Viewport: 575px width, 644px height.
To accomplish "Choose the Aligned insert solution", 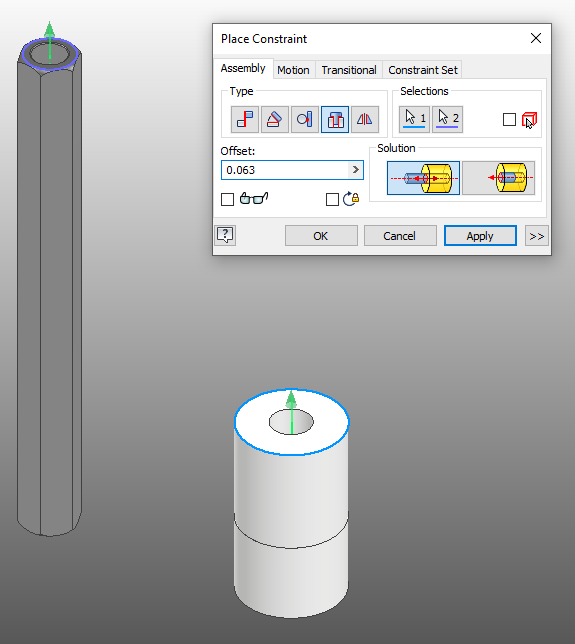I will [499, 178].
